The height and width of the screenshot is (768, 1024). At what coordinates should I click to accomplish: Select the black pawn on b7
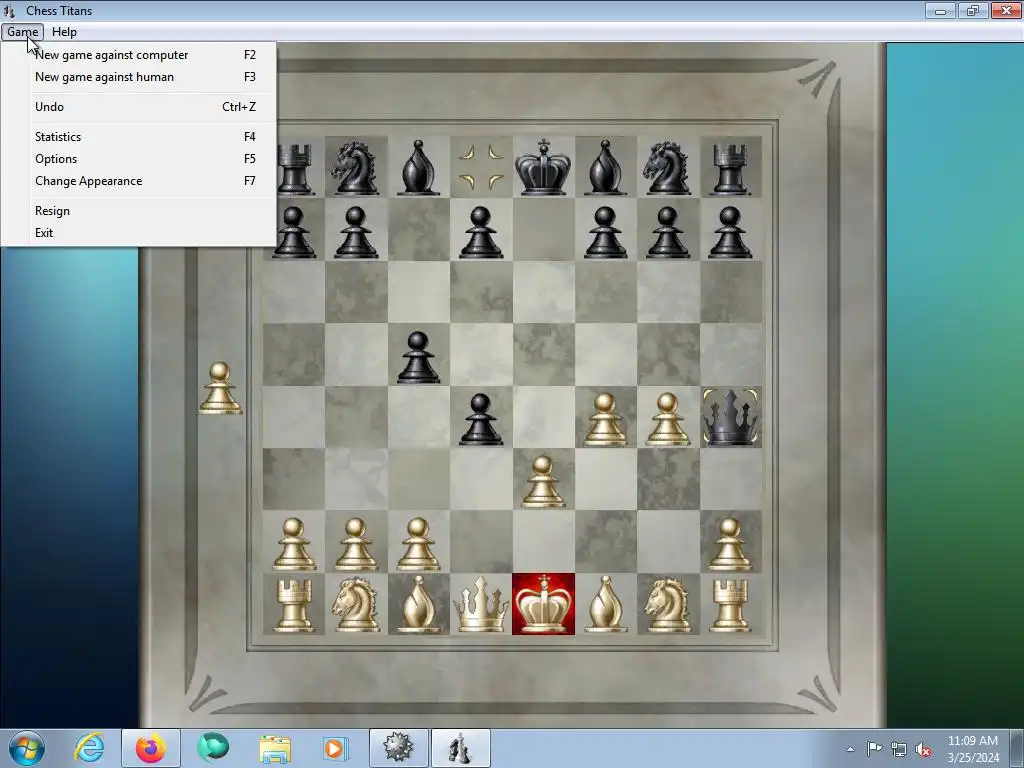coord(356,232)
